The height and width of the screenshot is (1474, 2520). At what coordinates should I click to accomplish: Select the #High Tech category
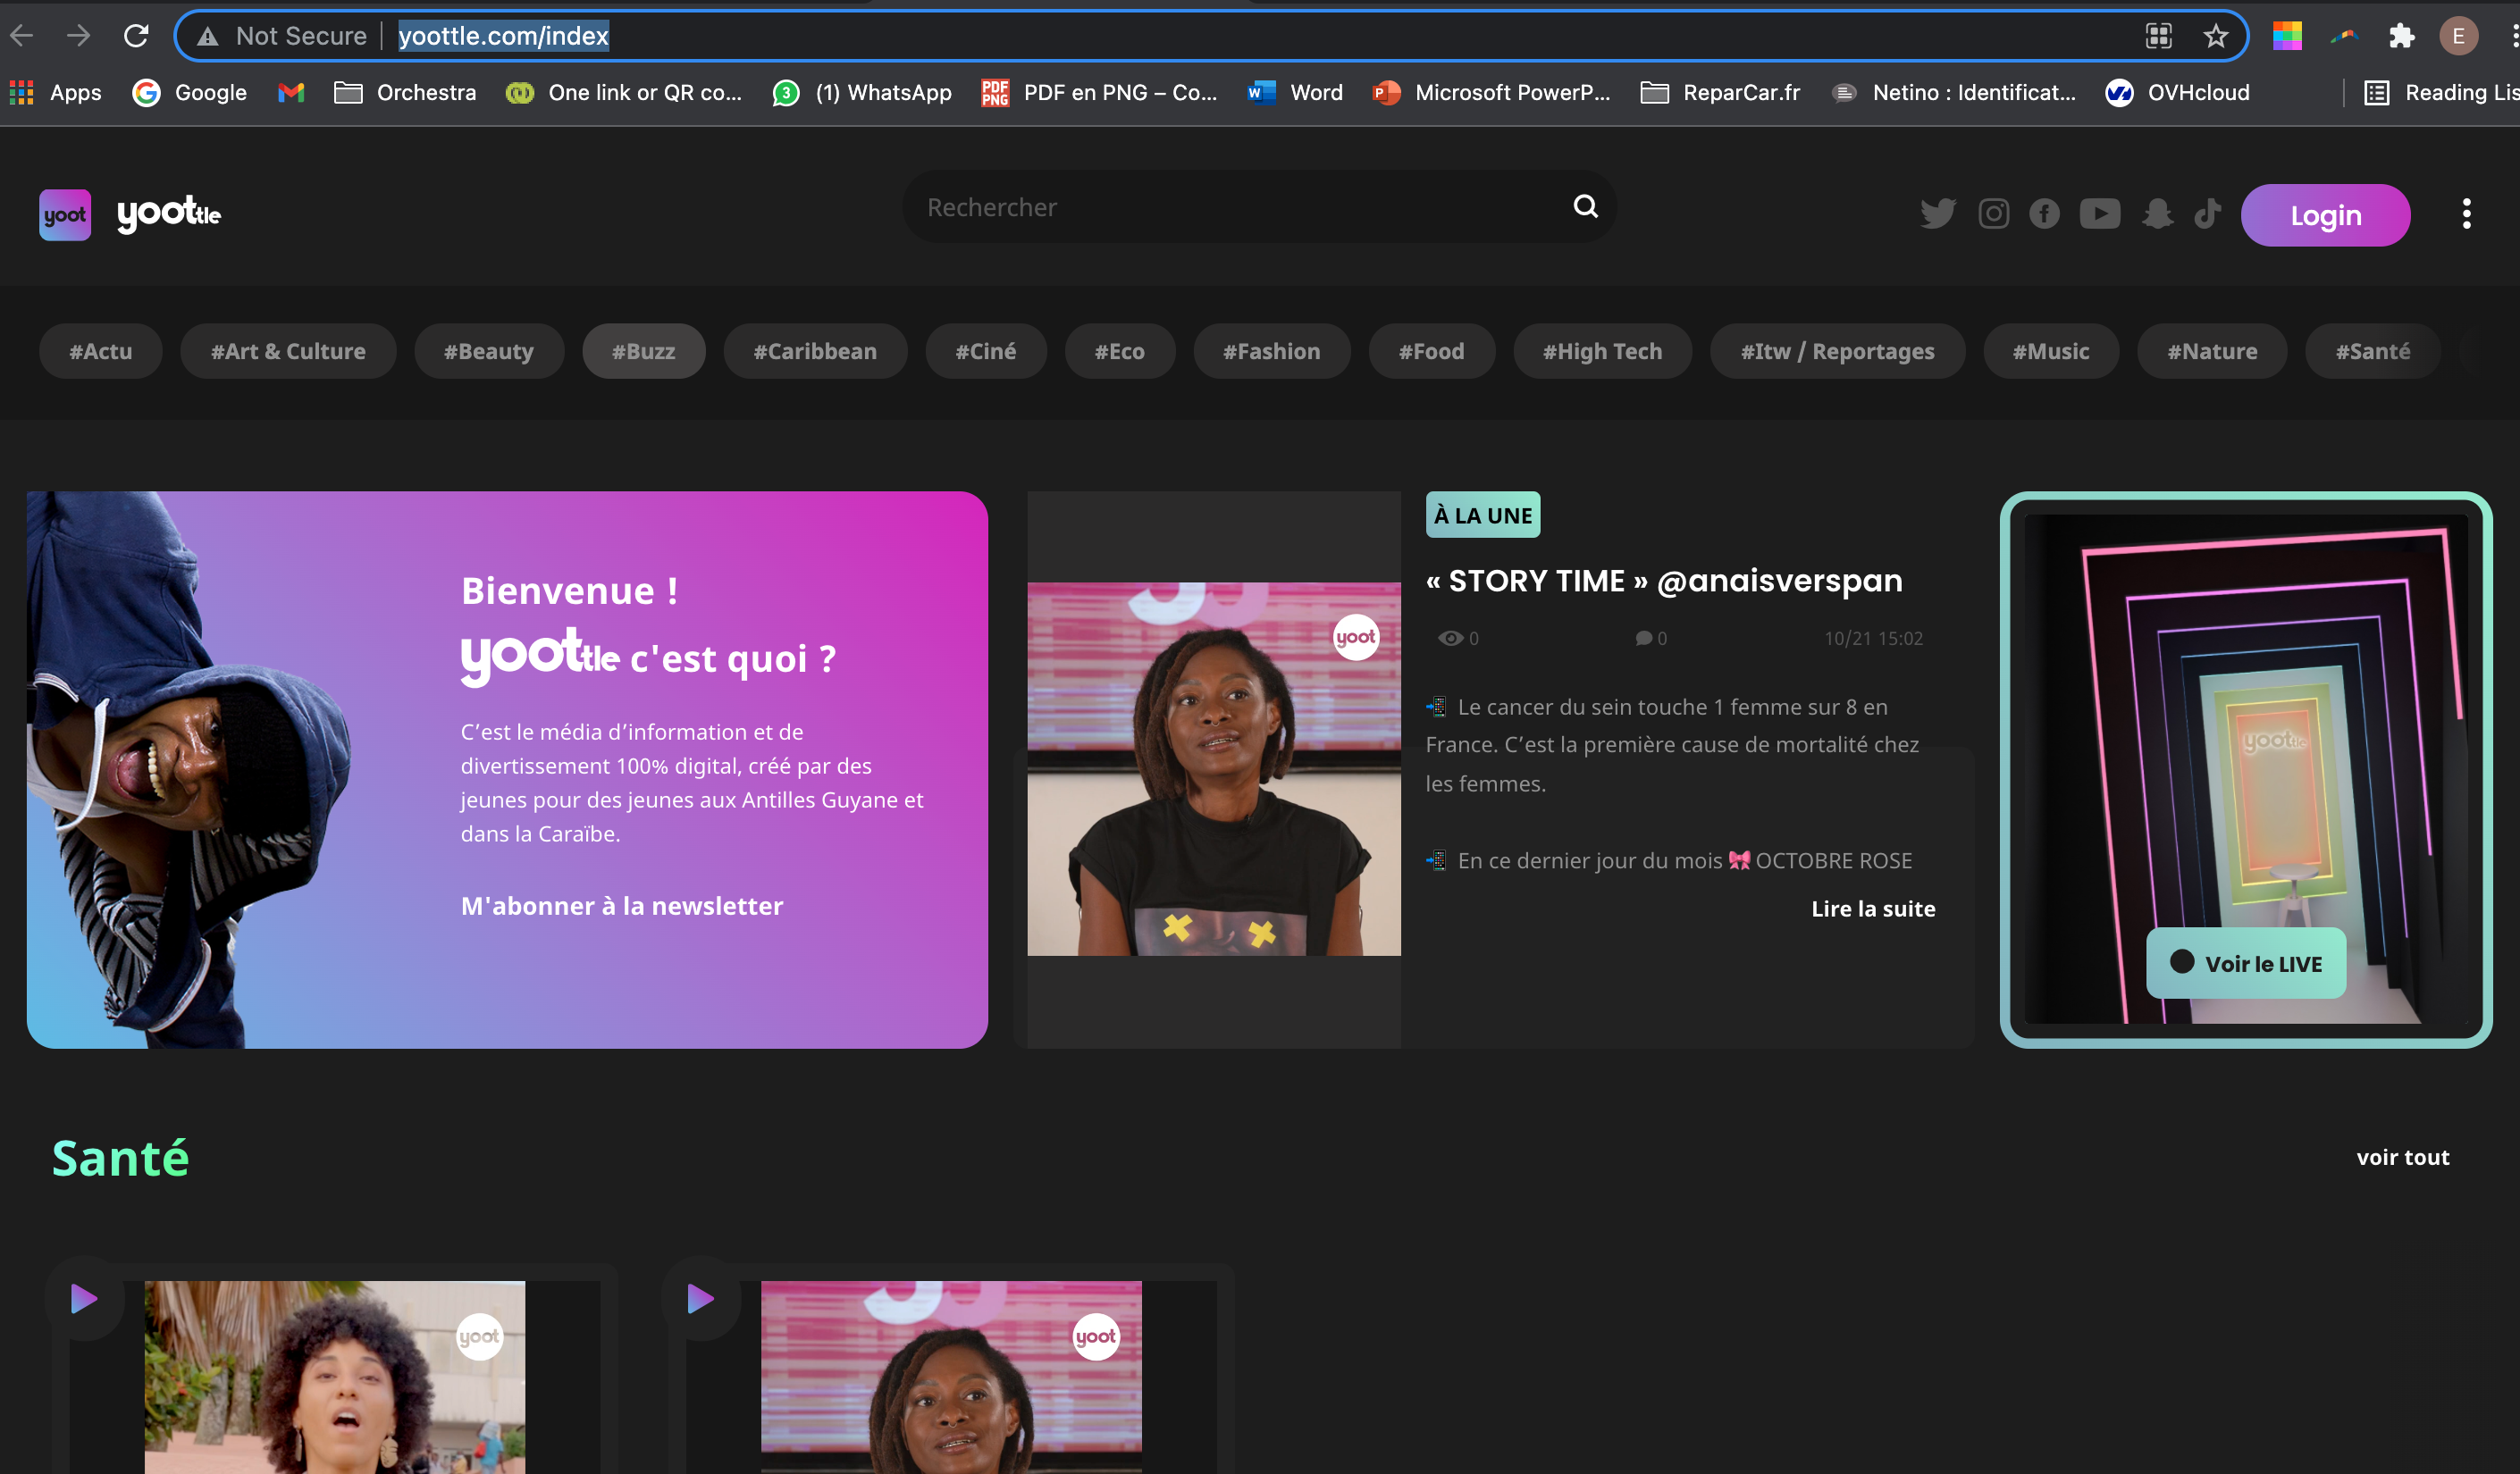coord(1602,351)
